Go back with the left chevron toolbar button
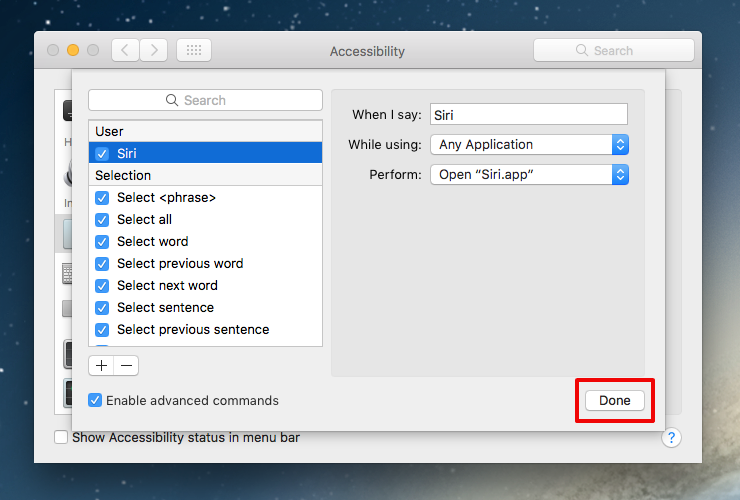This screenshot has width=740, height=500. pyautogui.click(x=125, y=50)
